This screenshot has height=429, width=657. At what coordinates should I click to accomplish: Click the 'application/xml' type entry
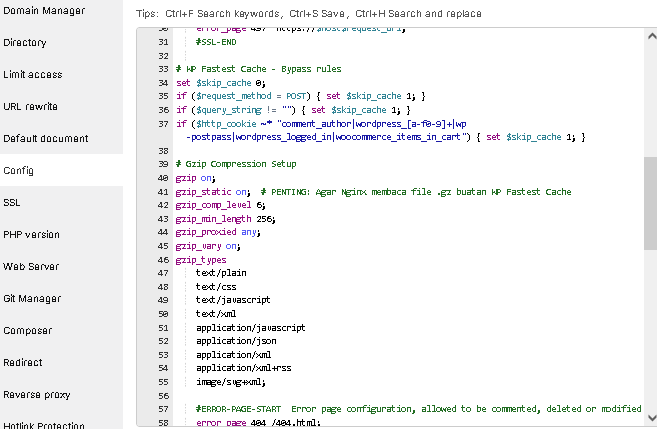pos(234,355)
